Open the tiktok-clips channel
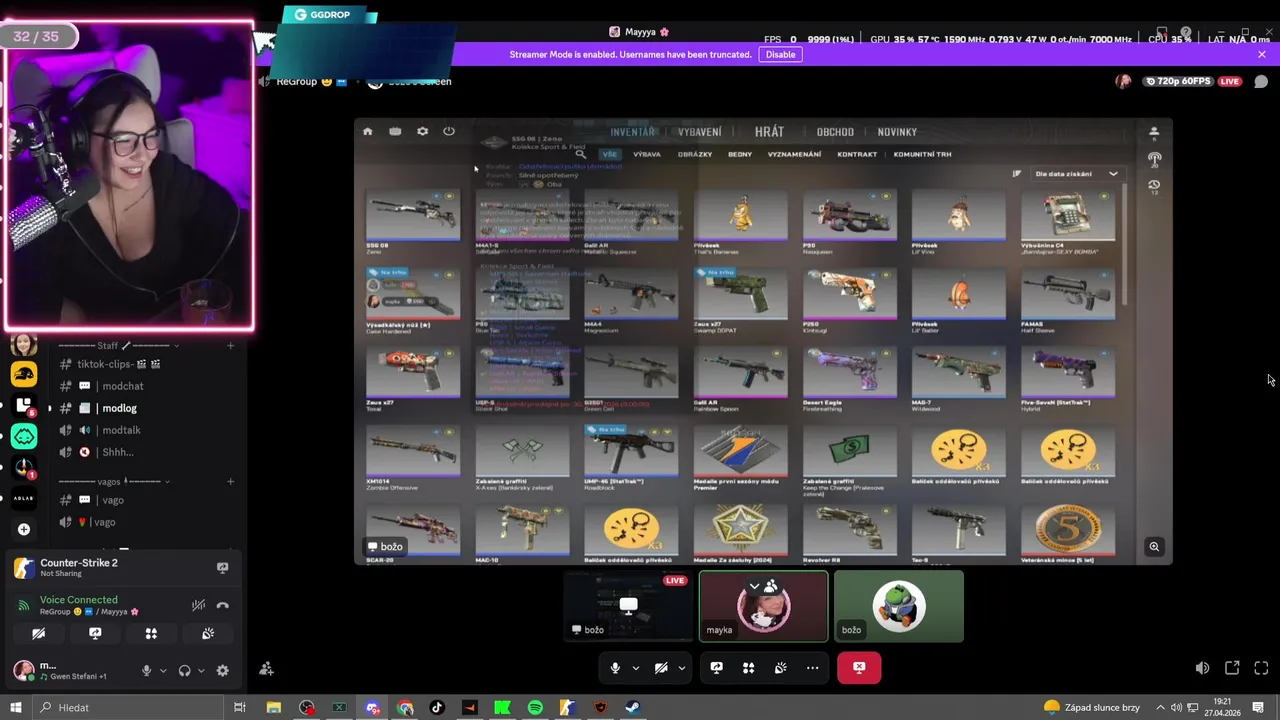The image size is (1280, 720). coord(119,364)
